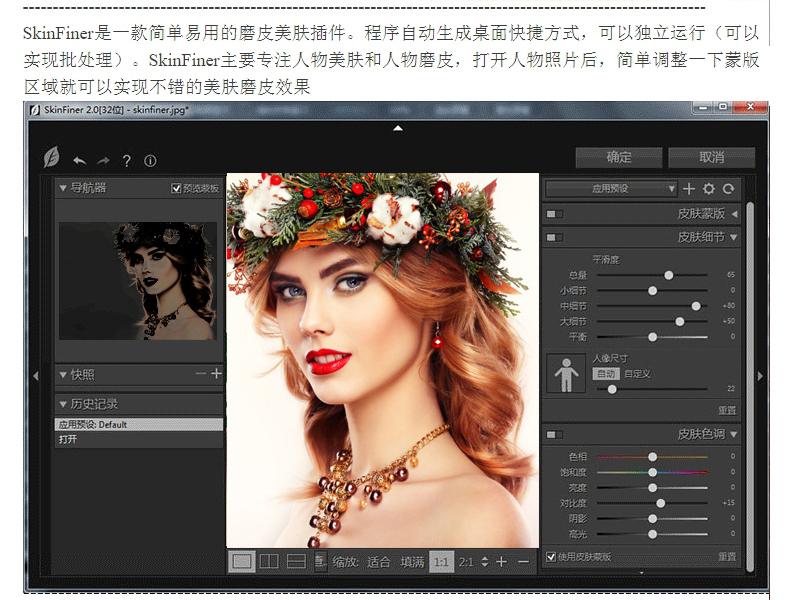The image size is (790, 600).
Task: Click the 总量 smoothness slider handle
Action: coord(669,275)
